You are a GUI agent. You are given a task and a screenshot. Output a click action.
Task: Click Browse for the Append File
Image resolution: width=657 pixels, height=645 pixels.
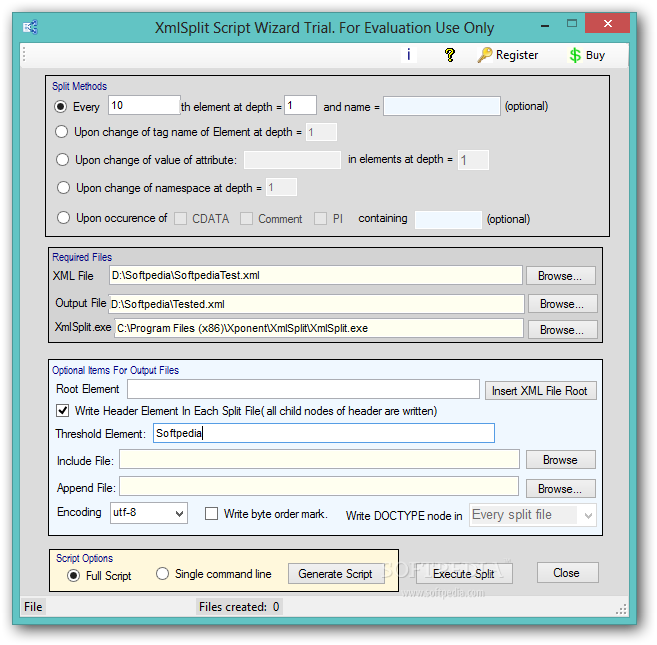coord(561,488)
